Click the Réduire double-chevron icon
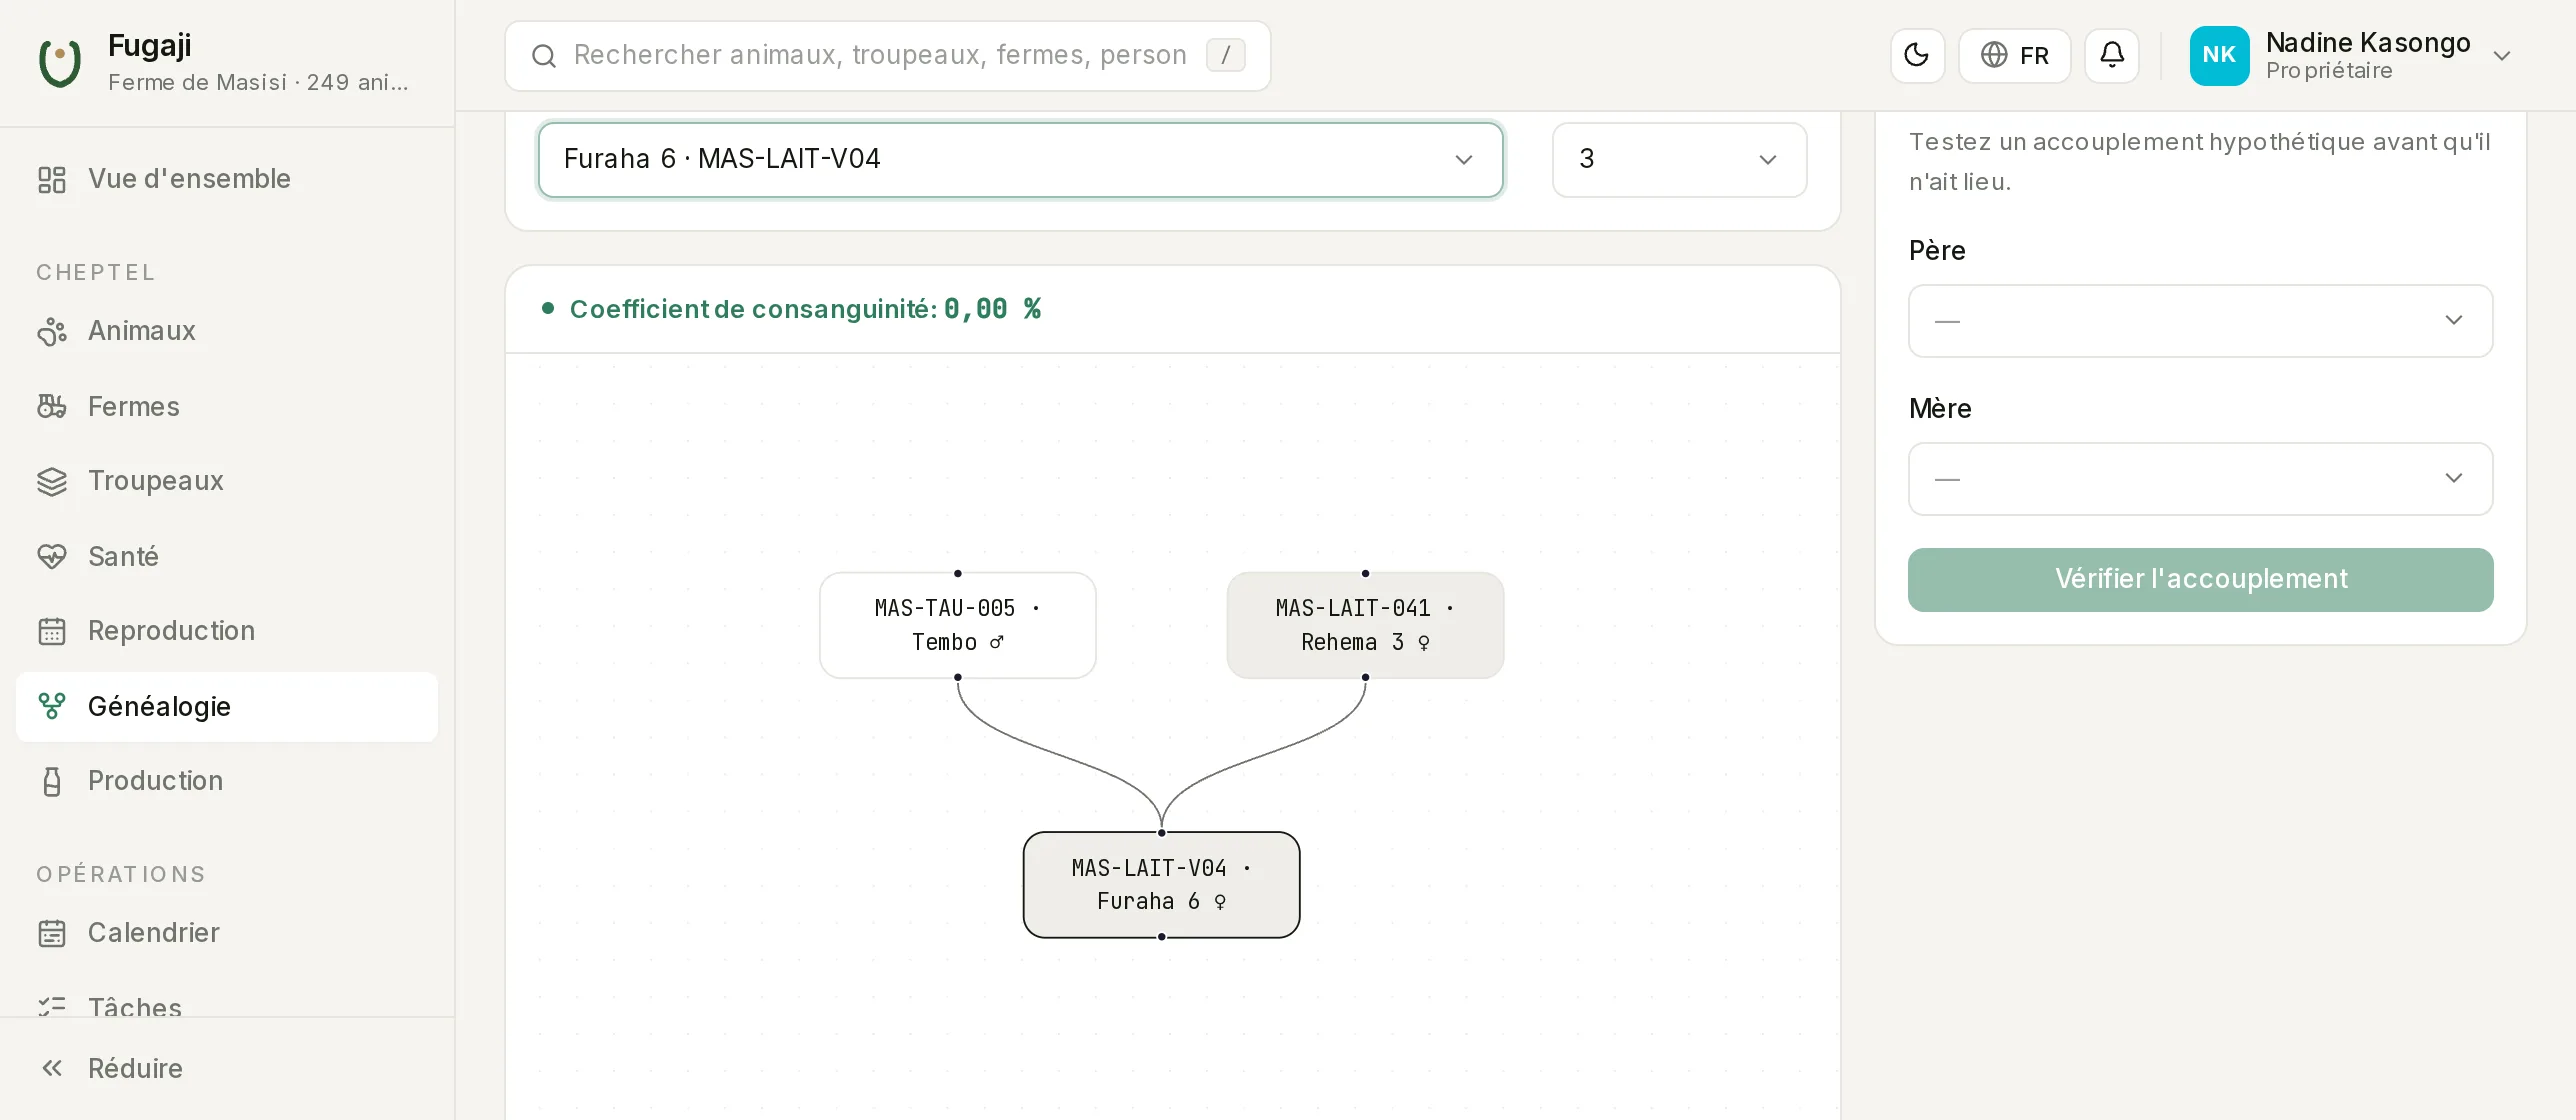 (x=52, y=1069)
